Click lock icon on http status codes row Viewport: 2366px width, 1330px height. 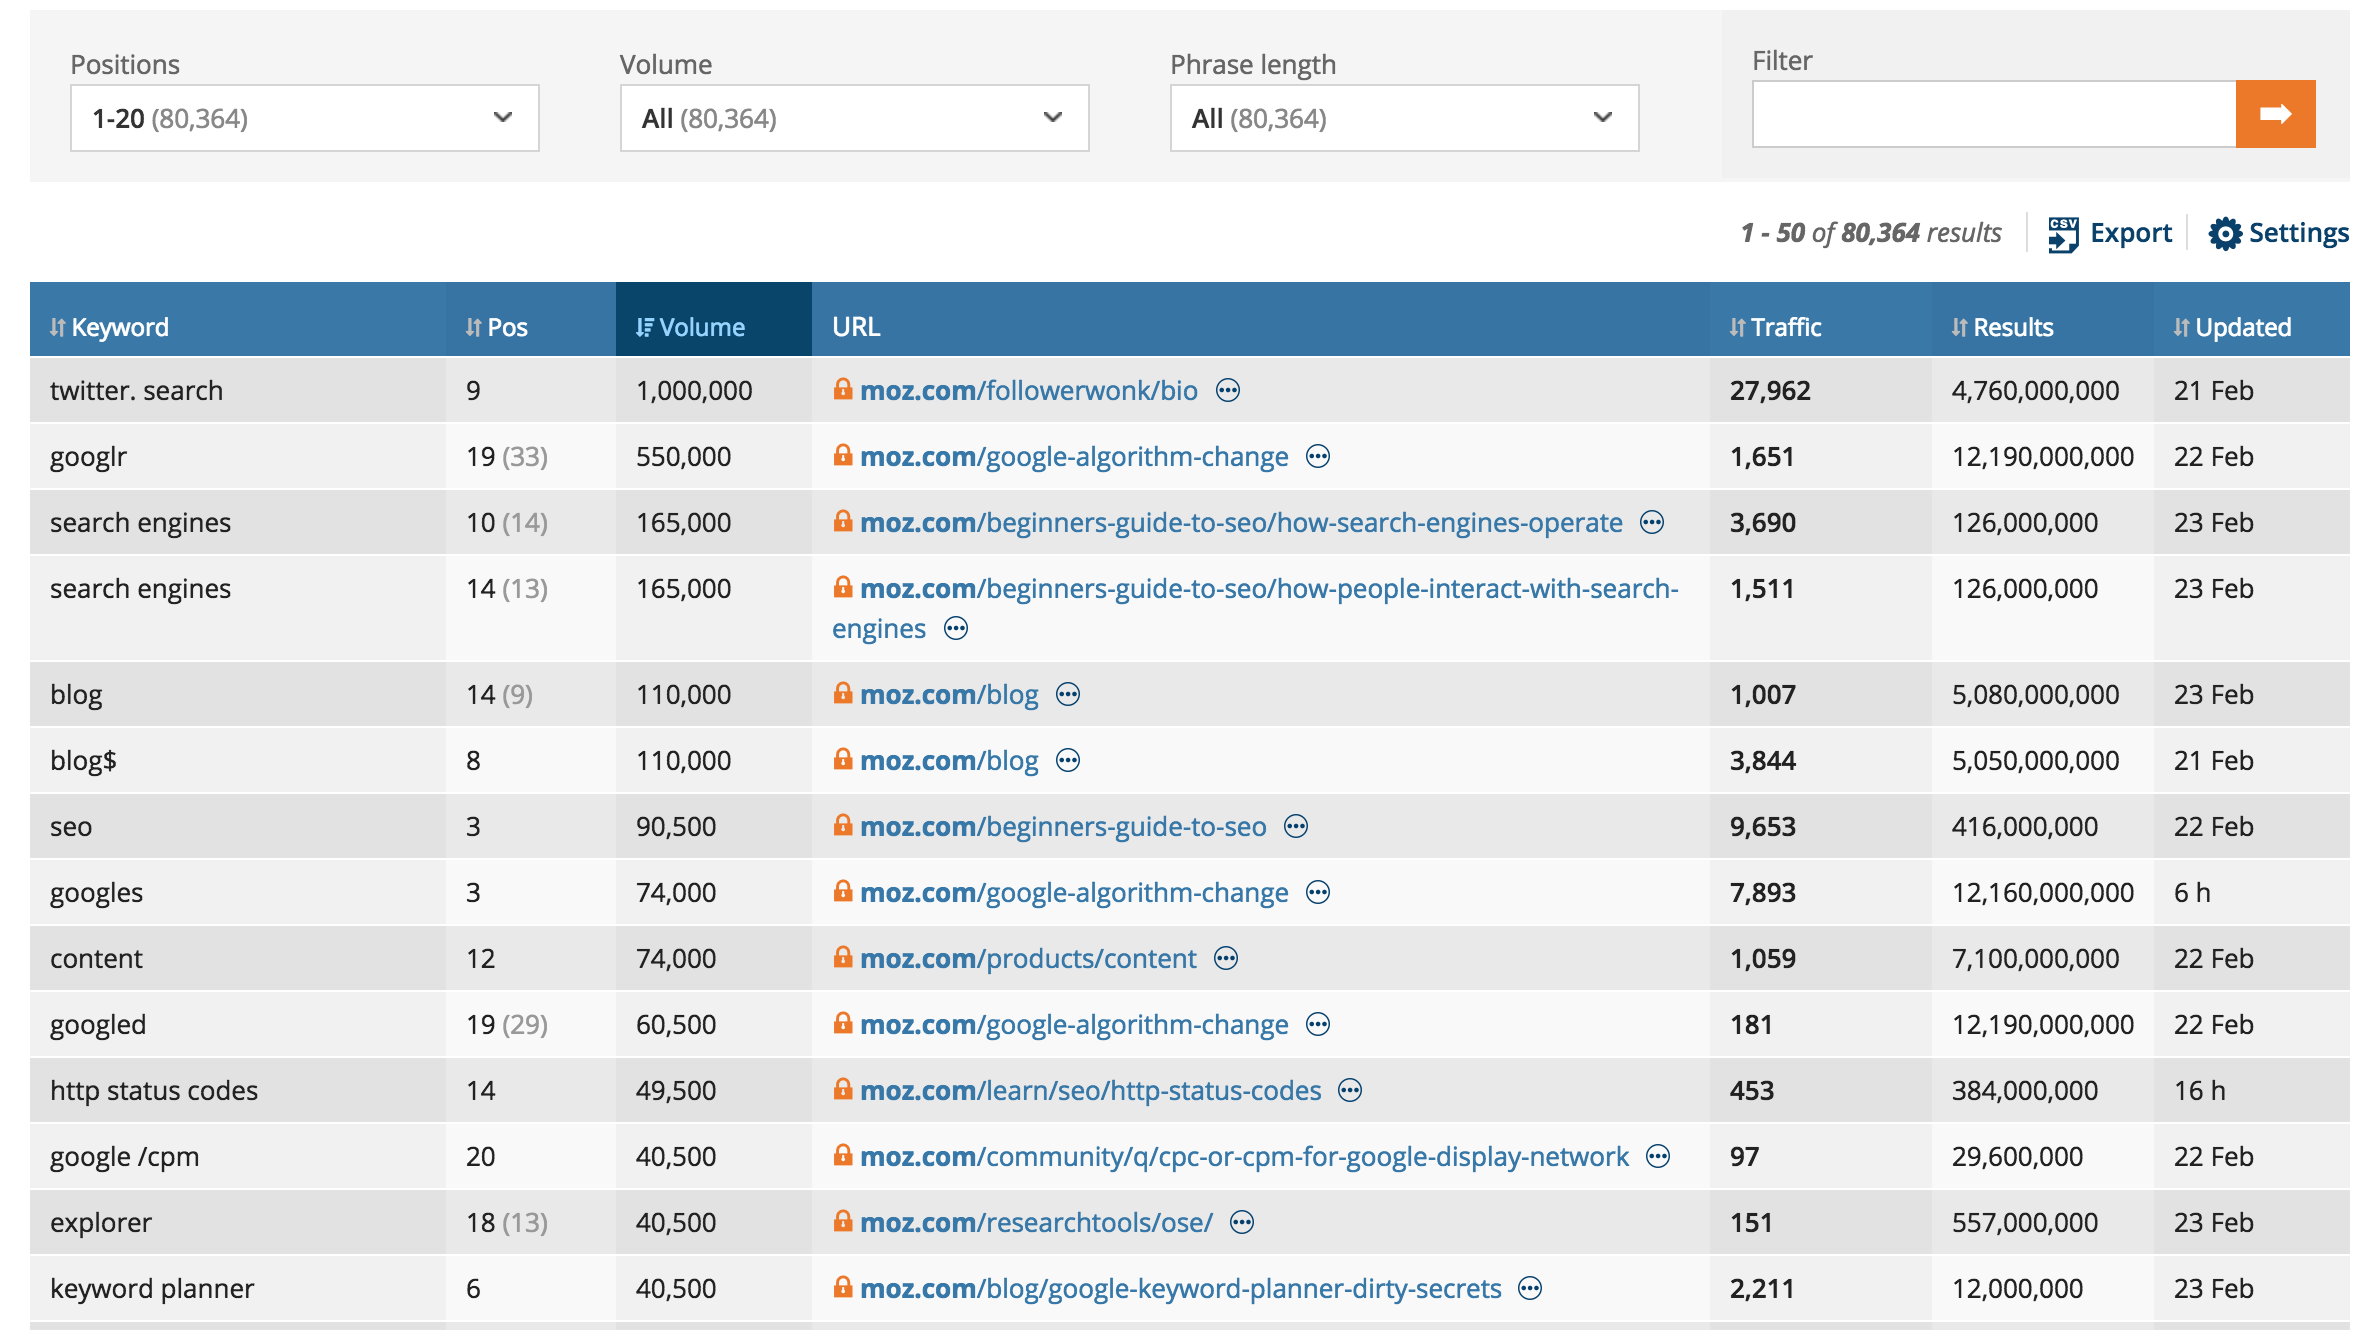(x=843, y=1088)
